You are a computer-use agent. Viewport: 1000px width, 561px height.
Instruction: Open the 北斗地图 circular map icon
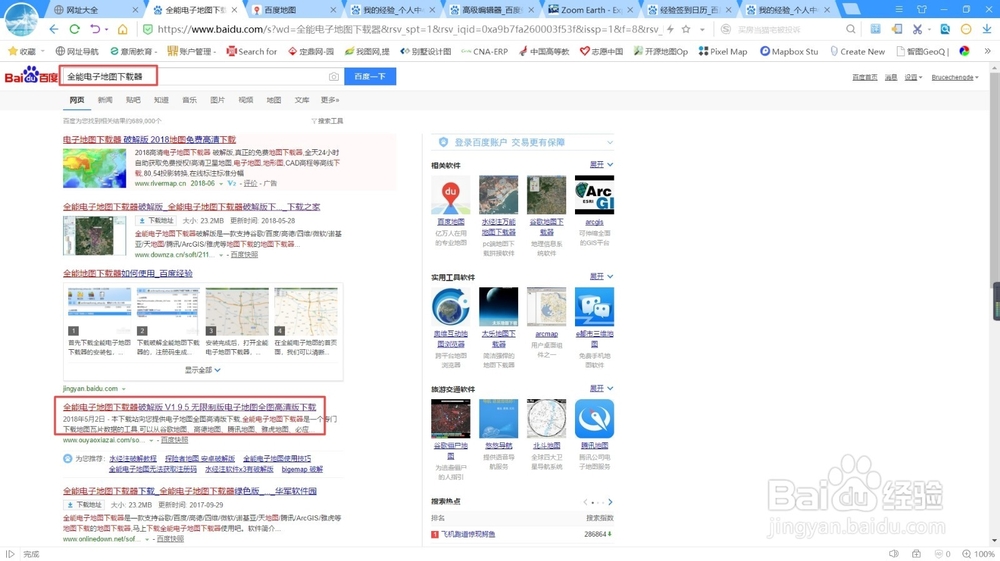[x=546, y=419]
